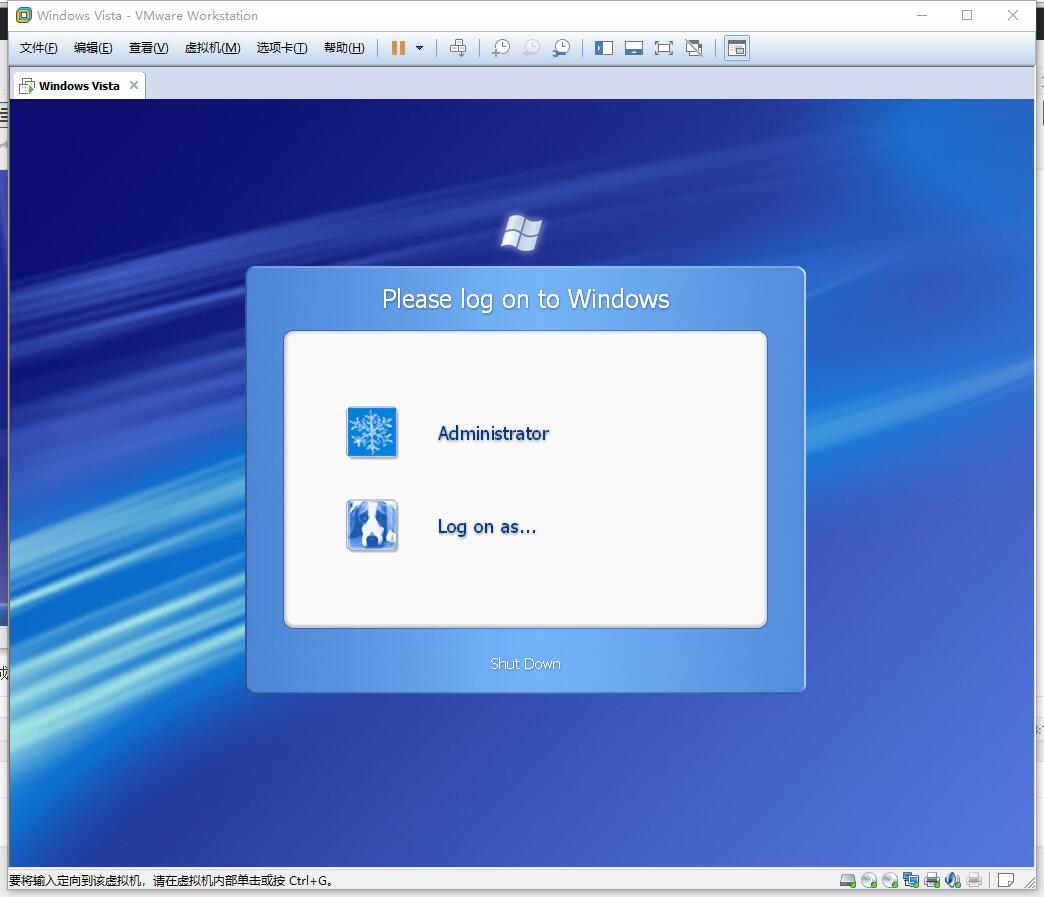Image resolution: width=1044 pixels, height=897 pixels.
Task: Click the first CD/DVD drive status icon
Action: [869, 880]
